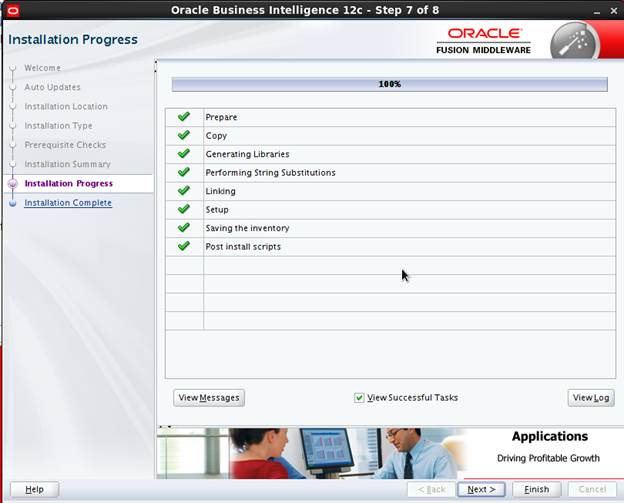Click the Applications banner image
The height and width of the screenshot is (503, 624).
point(389,453)
